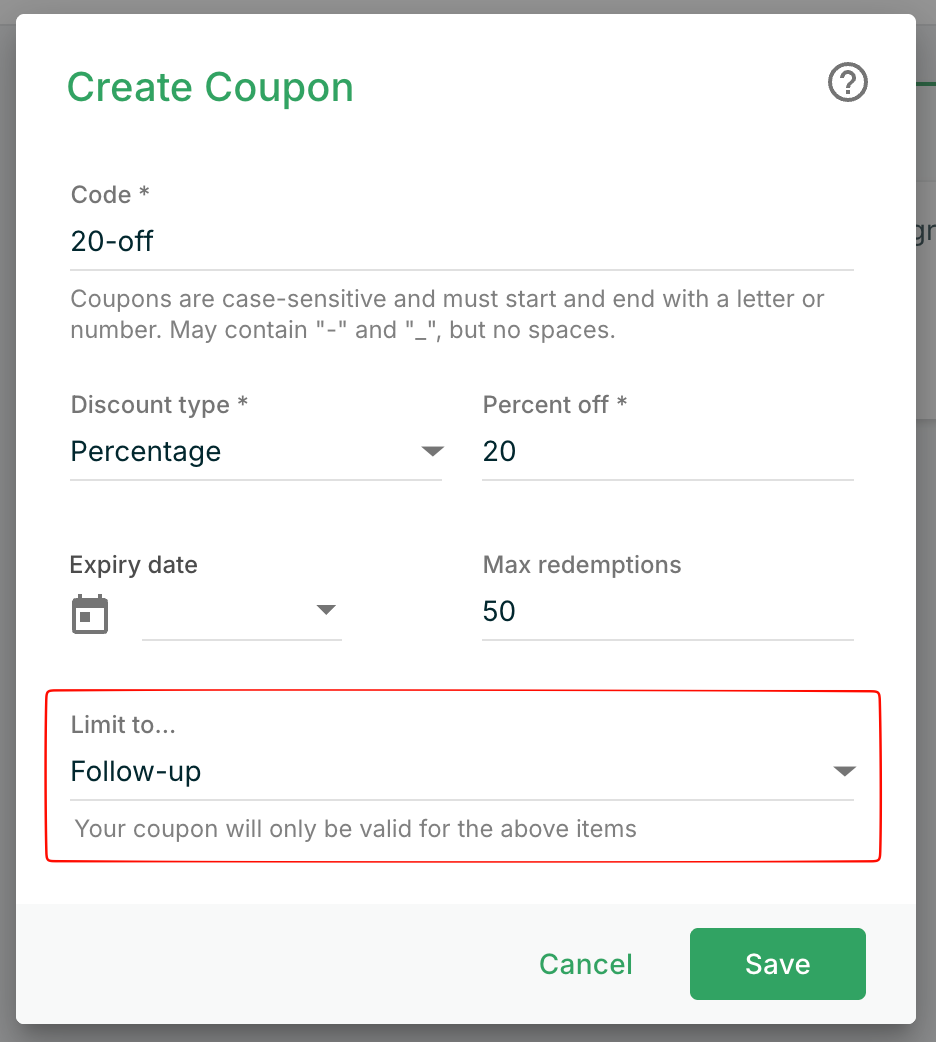This screenshot has height=1042, width=936.
Task: Save the new coupon
Action: pos(777,964)
